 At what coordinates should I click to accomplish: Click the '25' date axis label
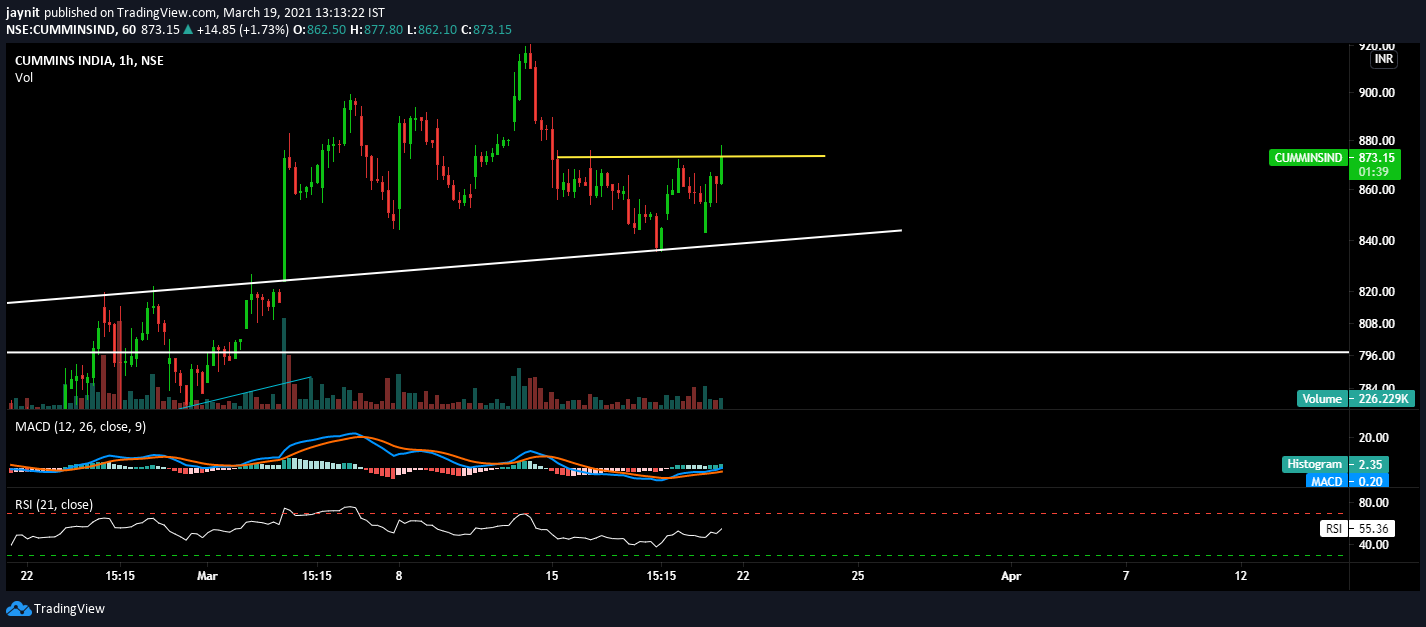tap(858, 576)
